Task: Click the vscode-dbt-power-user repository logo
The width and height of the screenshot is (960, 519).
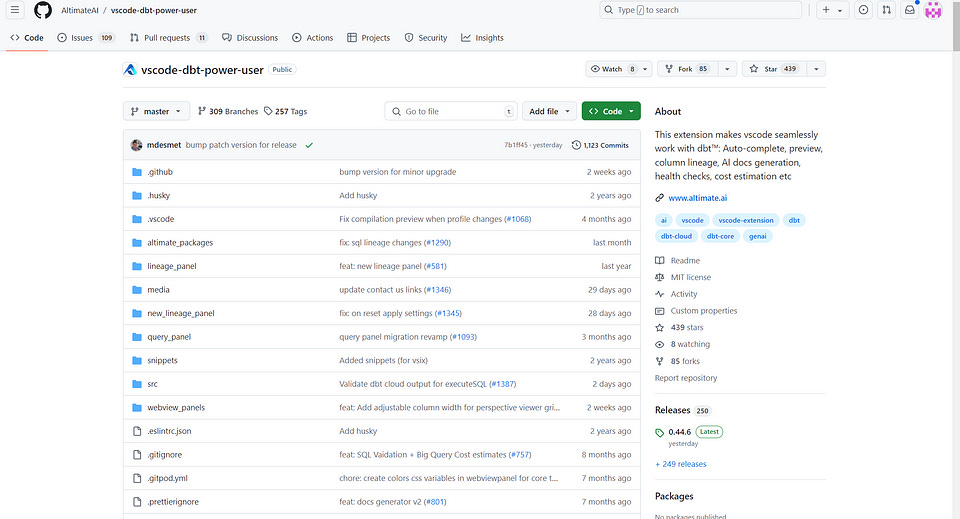Action: [x=130, y=70]
